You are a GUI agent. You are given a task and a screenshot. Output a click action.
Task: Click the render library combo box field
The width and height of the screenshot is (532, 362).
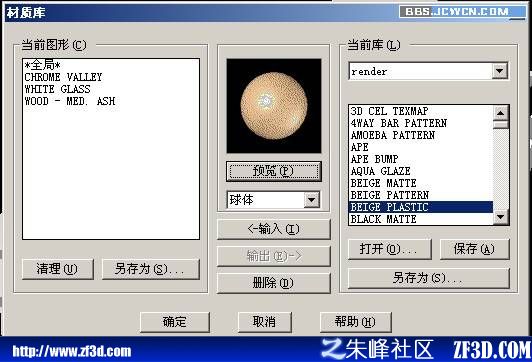click(x=428, y=71)
